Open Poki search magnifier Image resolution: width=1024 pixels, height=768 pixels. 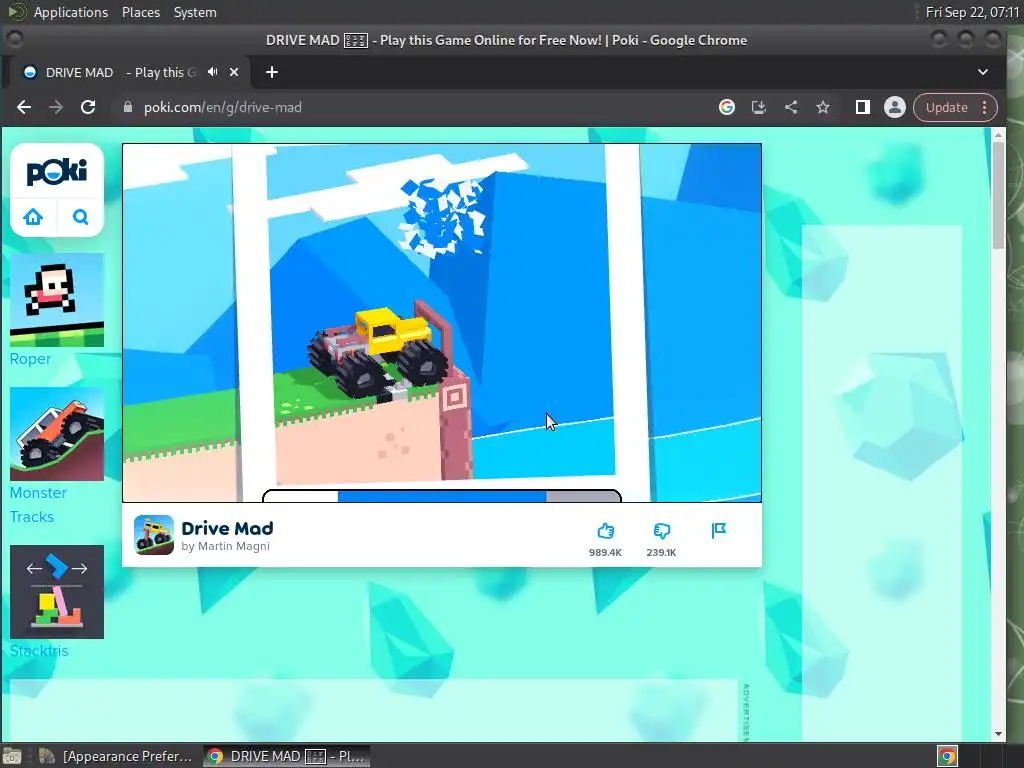tap(80, 217)
